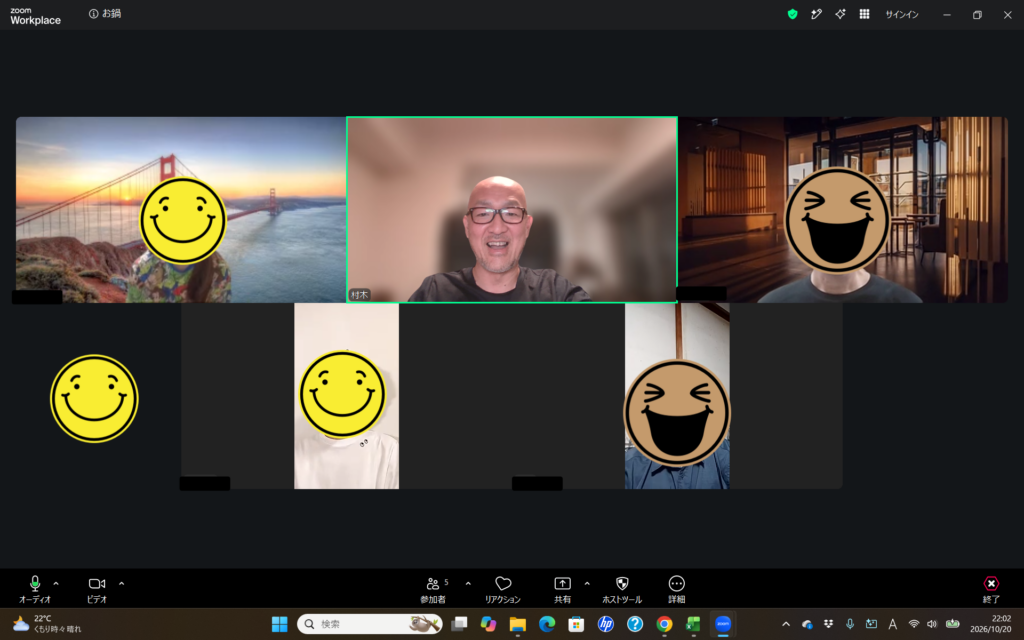Click the サインイン sign-in link

point(902,14)
